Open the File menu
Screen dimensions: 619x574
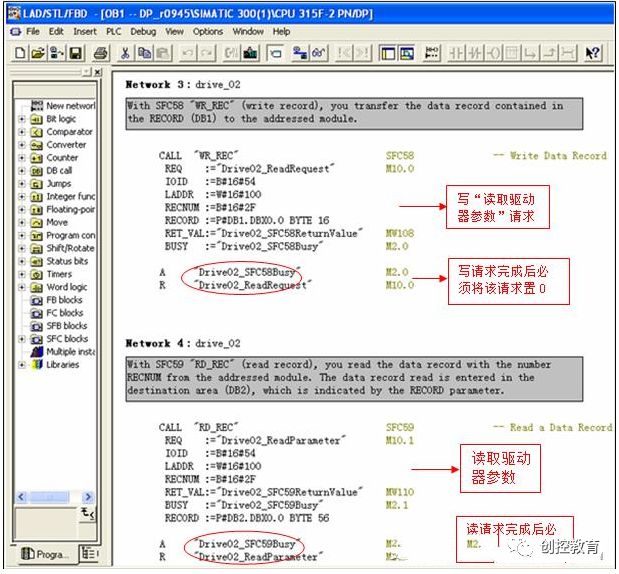pyautogui.click(x=33, y=32)
